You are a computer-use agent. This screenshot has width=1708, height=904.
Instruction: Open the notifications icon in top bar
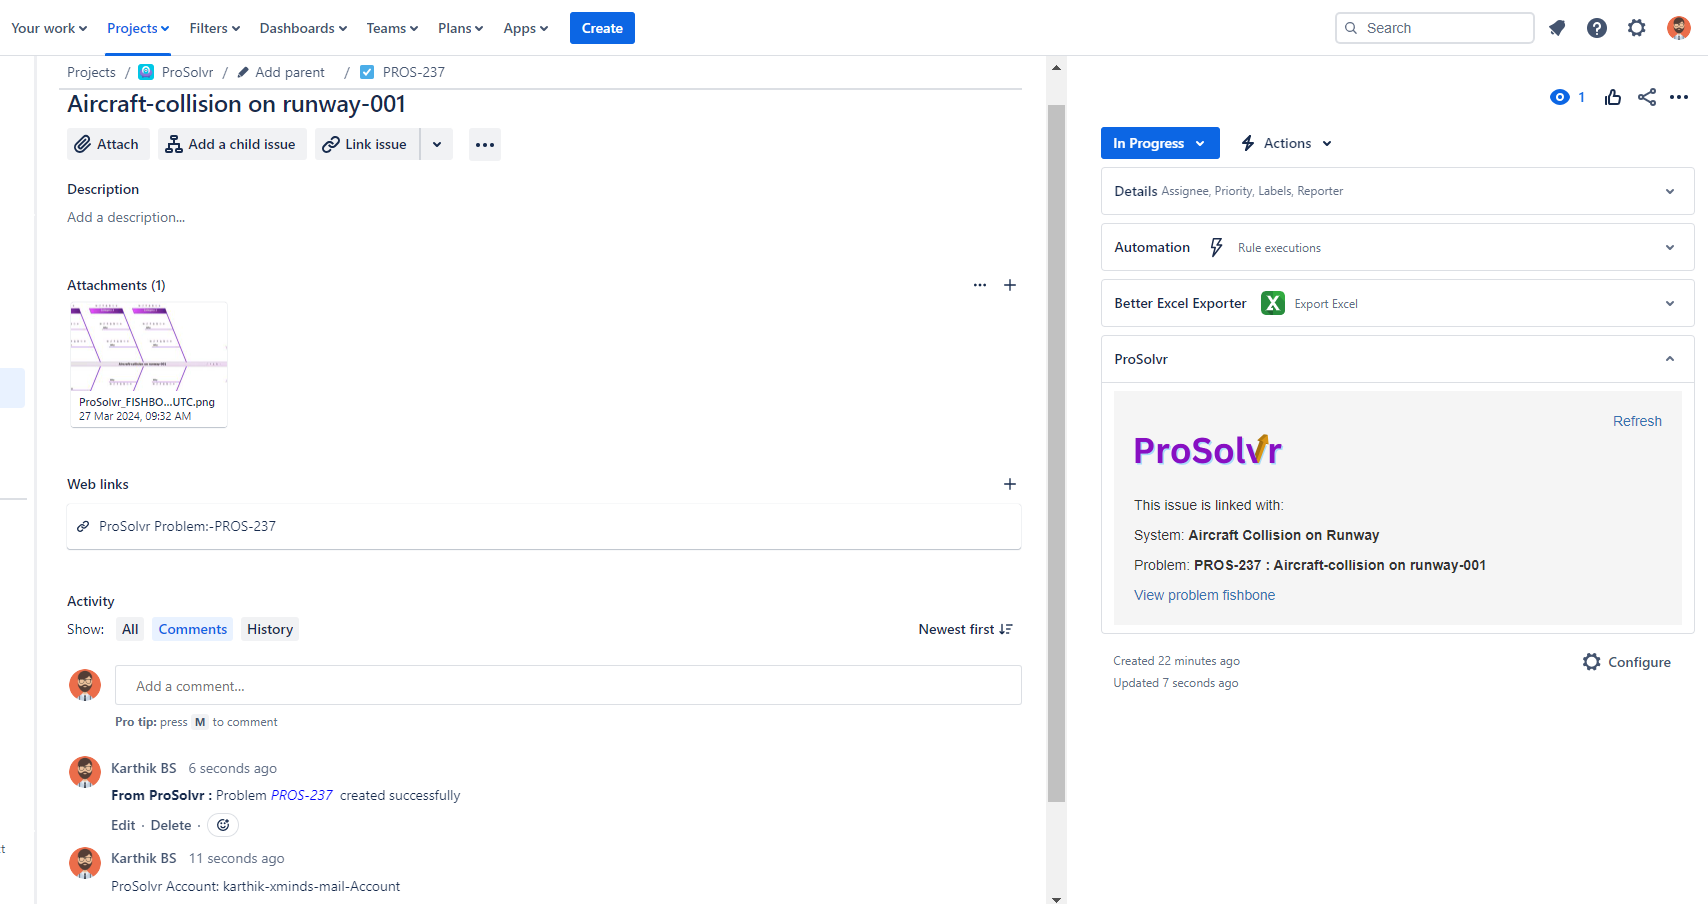click(x=1557, y=28)
